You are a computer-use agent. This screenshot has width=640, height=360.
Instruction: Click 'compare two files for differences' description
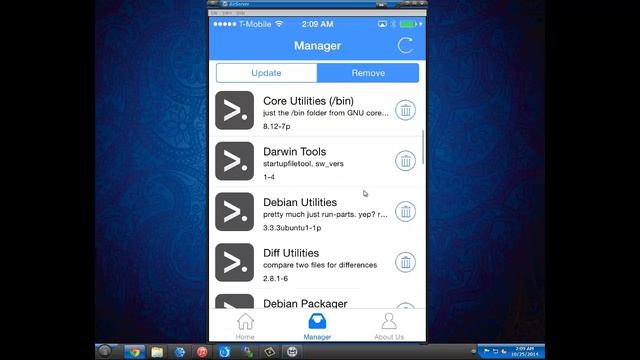tap(320, 265)
